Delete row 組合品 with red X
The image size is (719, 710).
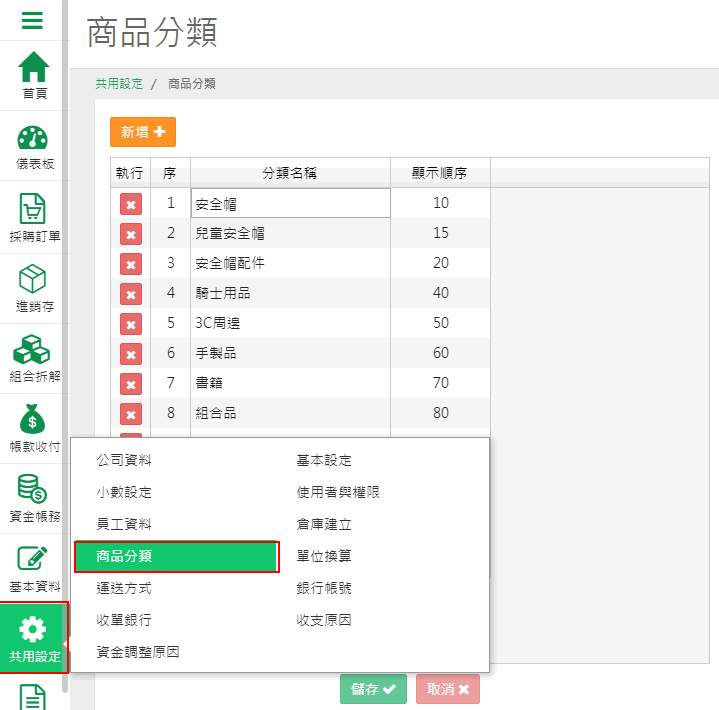(131, 414)
